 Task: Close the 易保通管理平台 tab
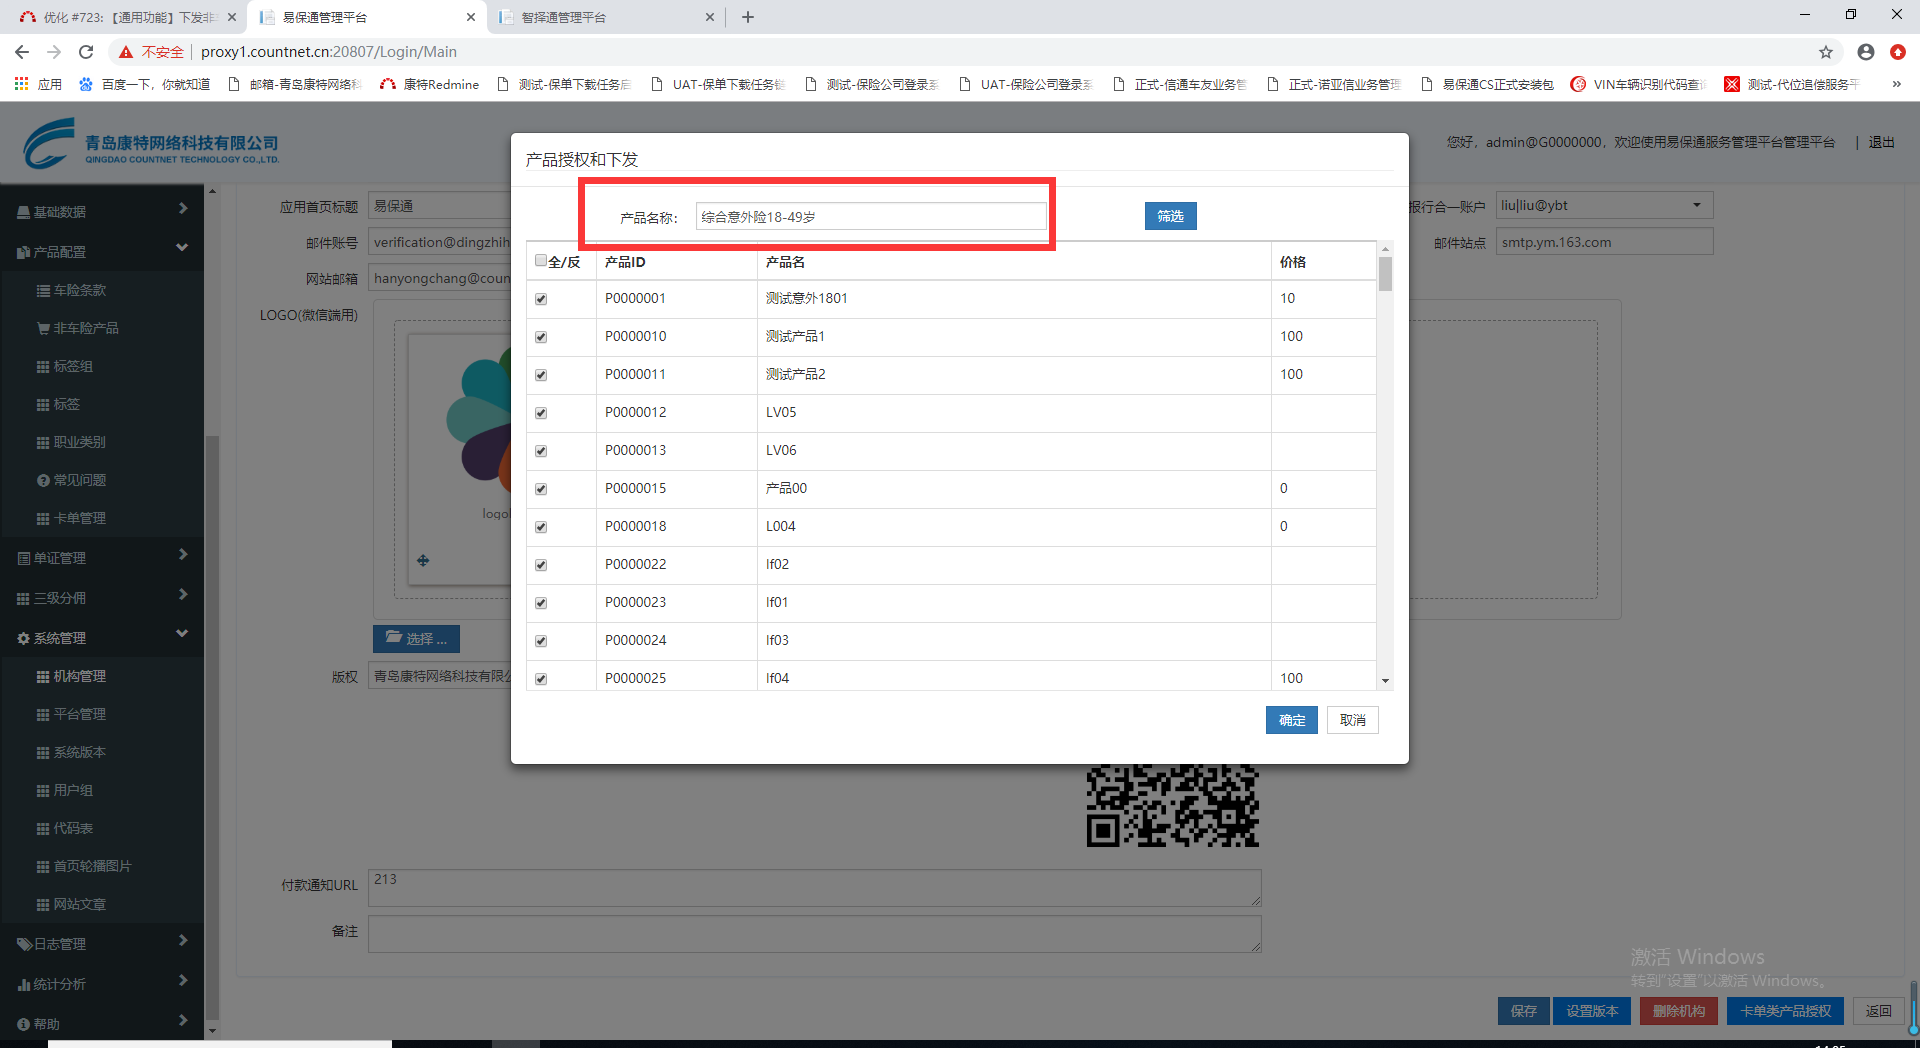click(x=471, y=17)
